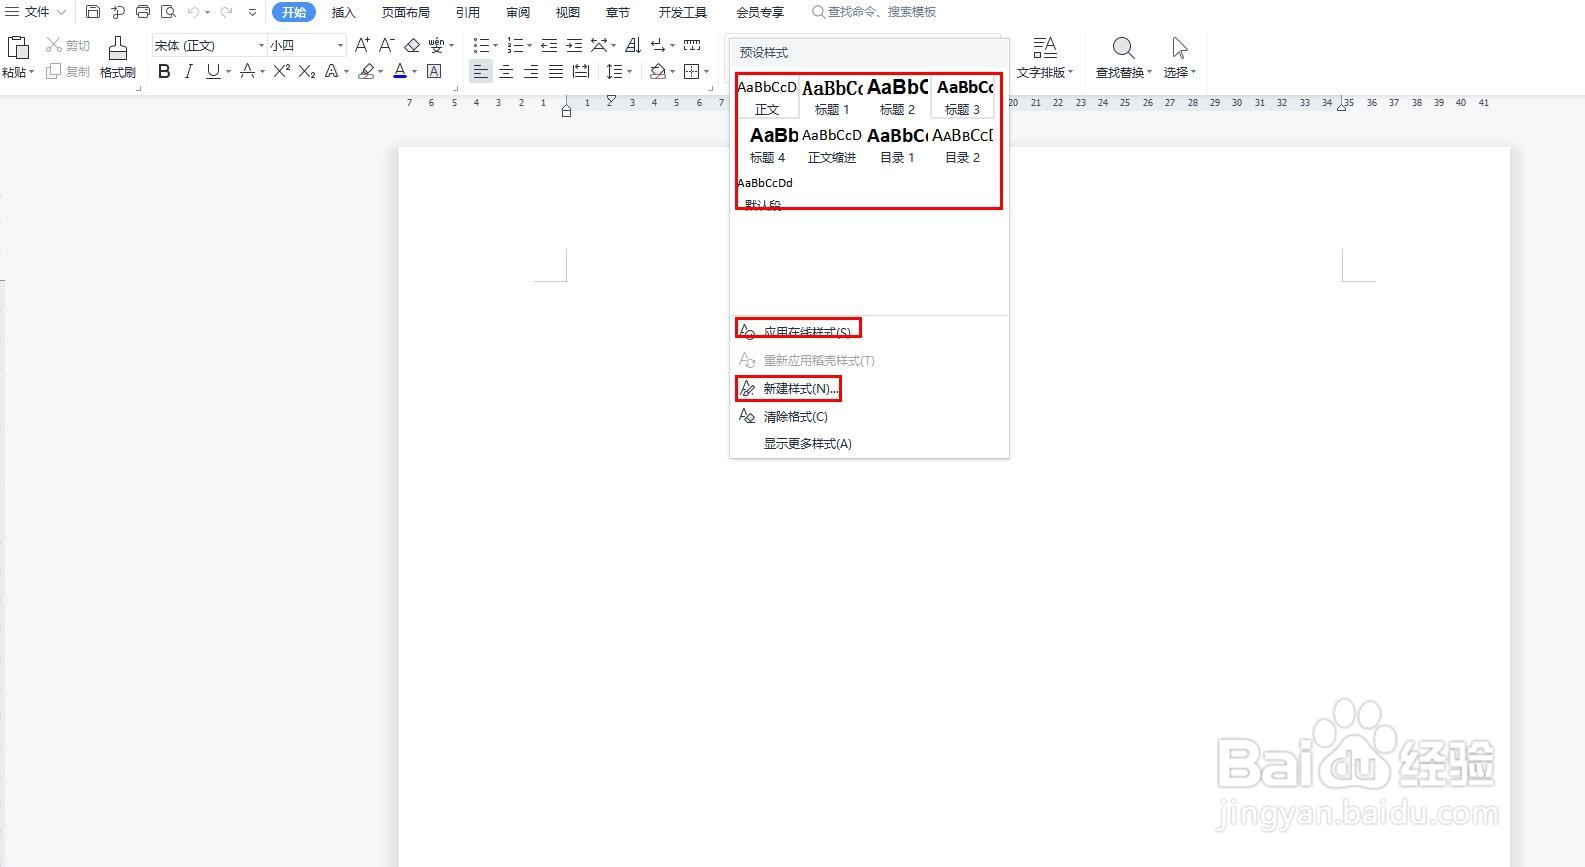The width and height of the screenshot is (1585, 867).
Task: Toggle character border (boxed A) icon
Action: pyautogui.click(x=434, y=71)
